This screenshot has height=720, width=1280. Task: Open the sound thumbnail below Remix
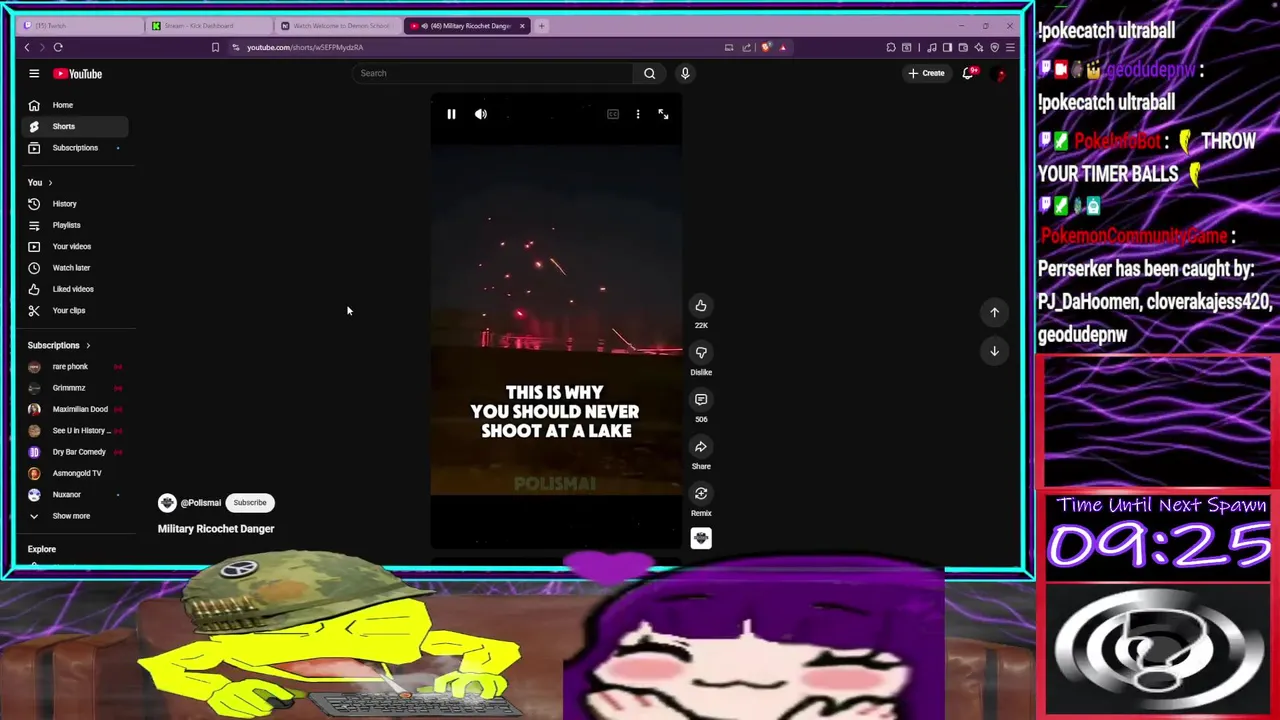click(701, 538)
